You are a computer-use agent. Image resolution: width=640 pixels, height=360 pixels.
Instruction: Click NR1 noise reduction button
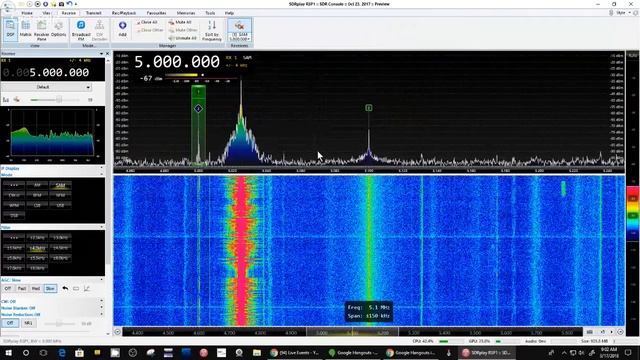tap(28, 323)
